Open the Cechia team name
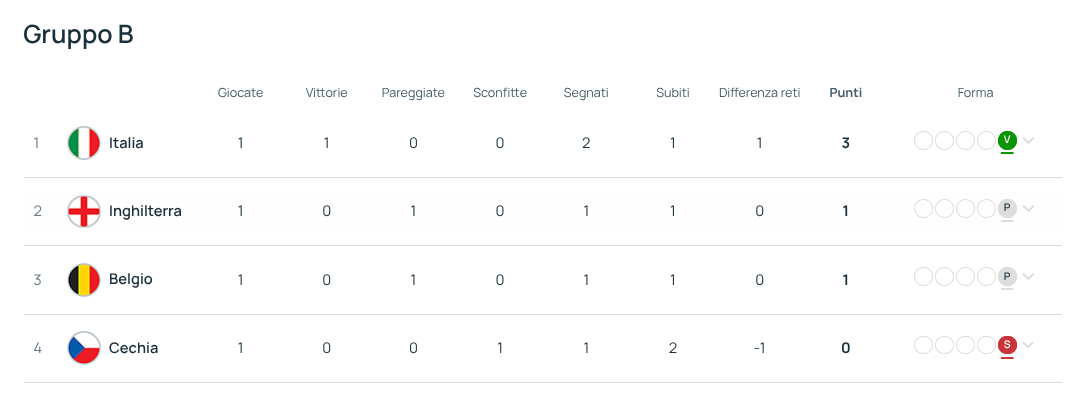The image size is (1073, 401). pos(133,348)
